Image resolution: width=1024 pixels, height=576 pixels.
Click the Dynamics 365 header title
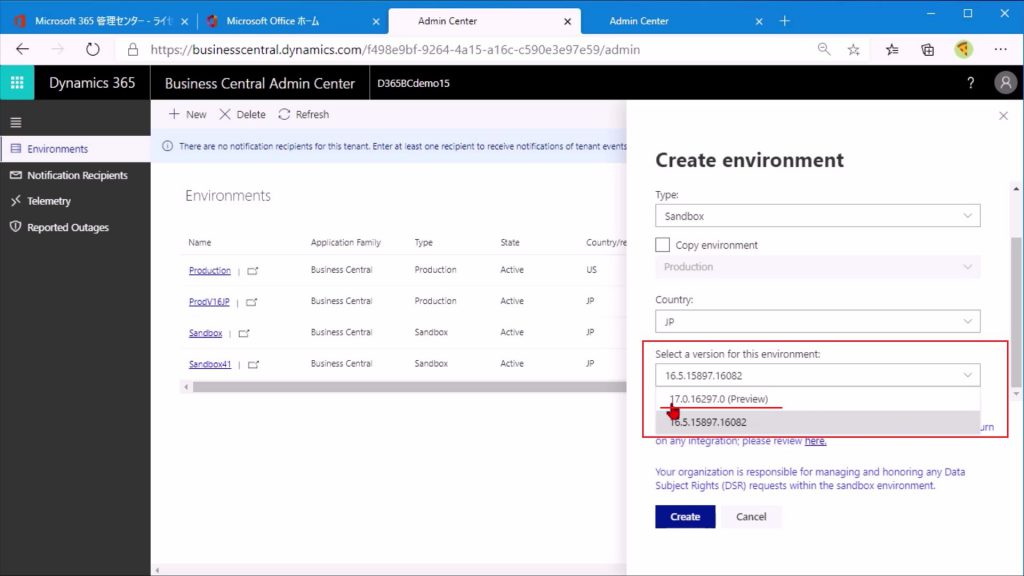[92, 83]
